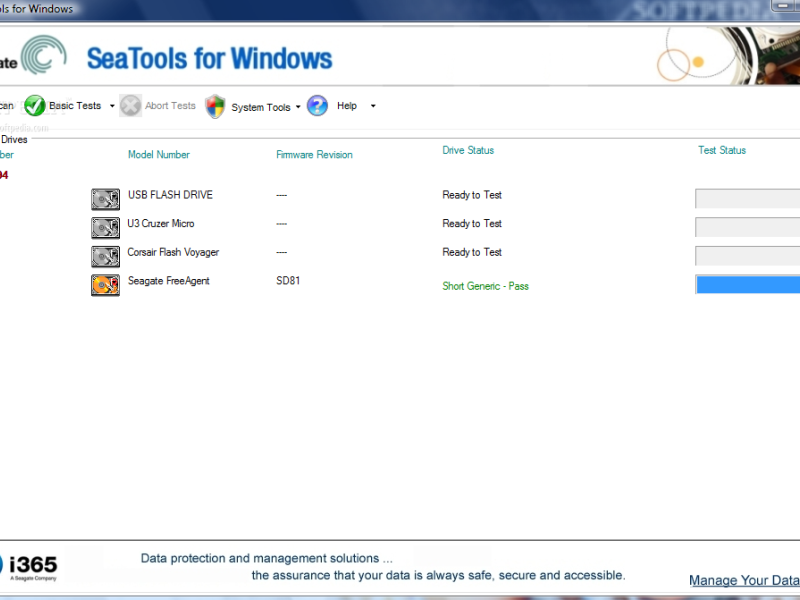Viewport: 800px width, 600px height.
Task: Click Ready to Test for U3 Cruzer Micro
Action: click(472, 223)
